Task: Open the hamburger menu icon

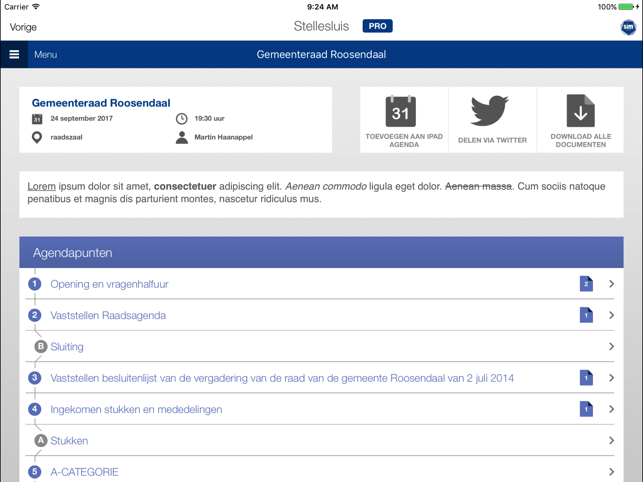Action: (14, 54)
